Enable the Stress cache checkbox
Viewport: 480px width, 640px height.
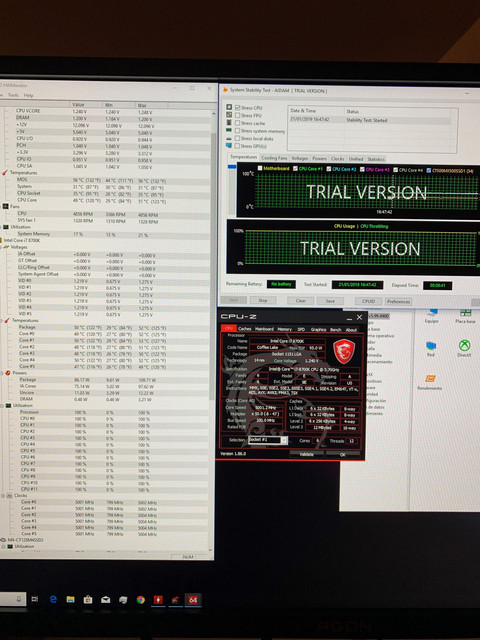(238, 123)
